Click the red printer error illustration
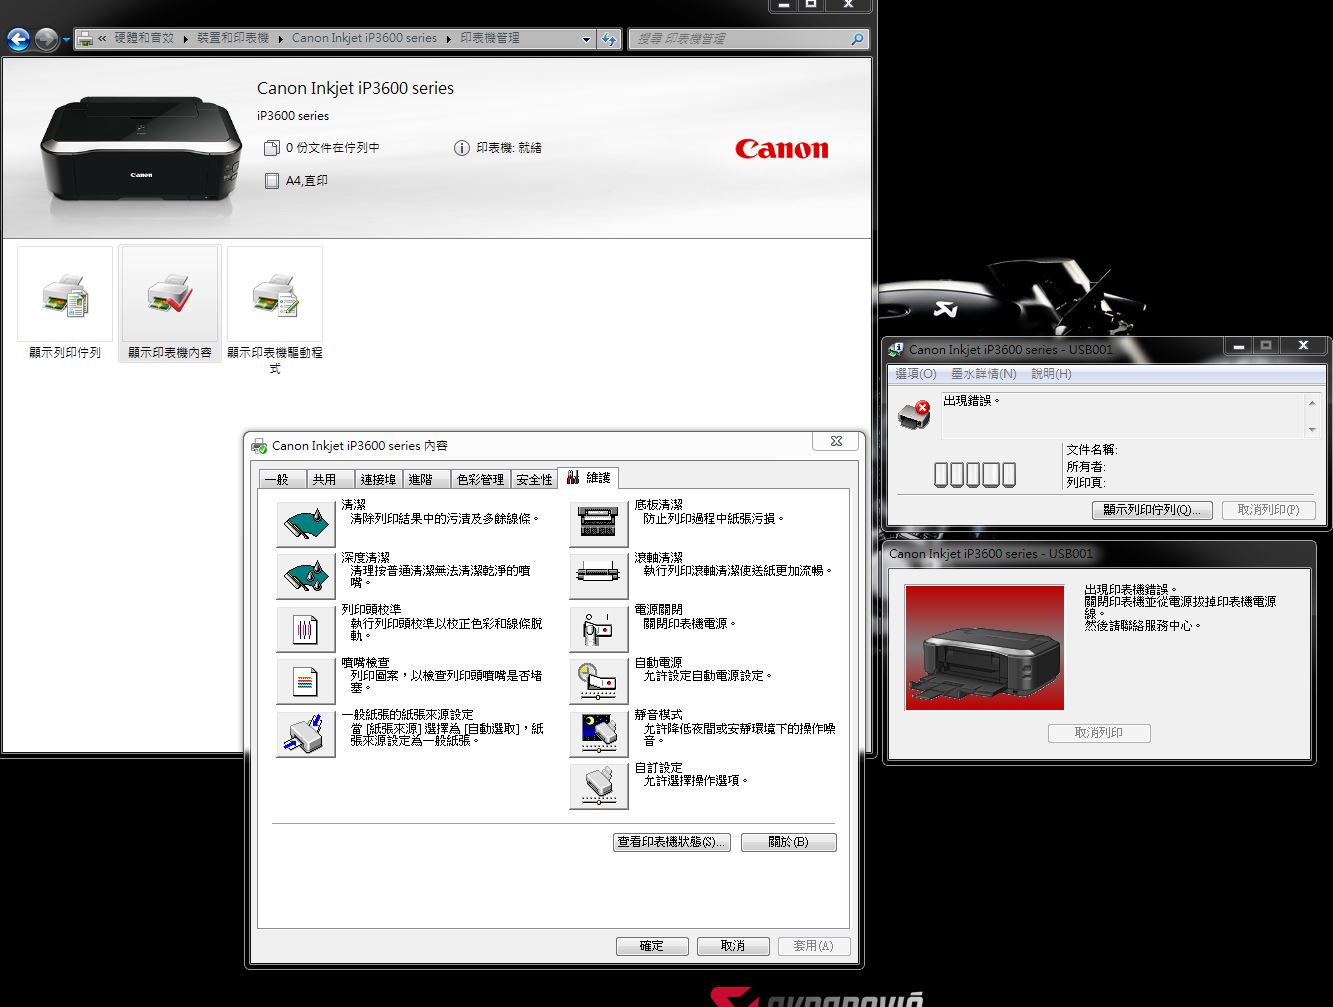Screen dimensions: 1333x1007 984,647
